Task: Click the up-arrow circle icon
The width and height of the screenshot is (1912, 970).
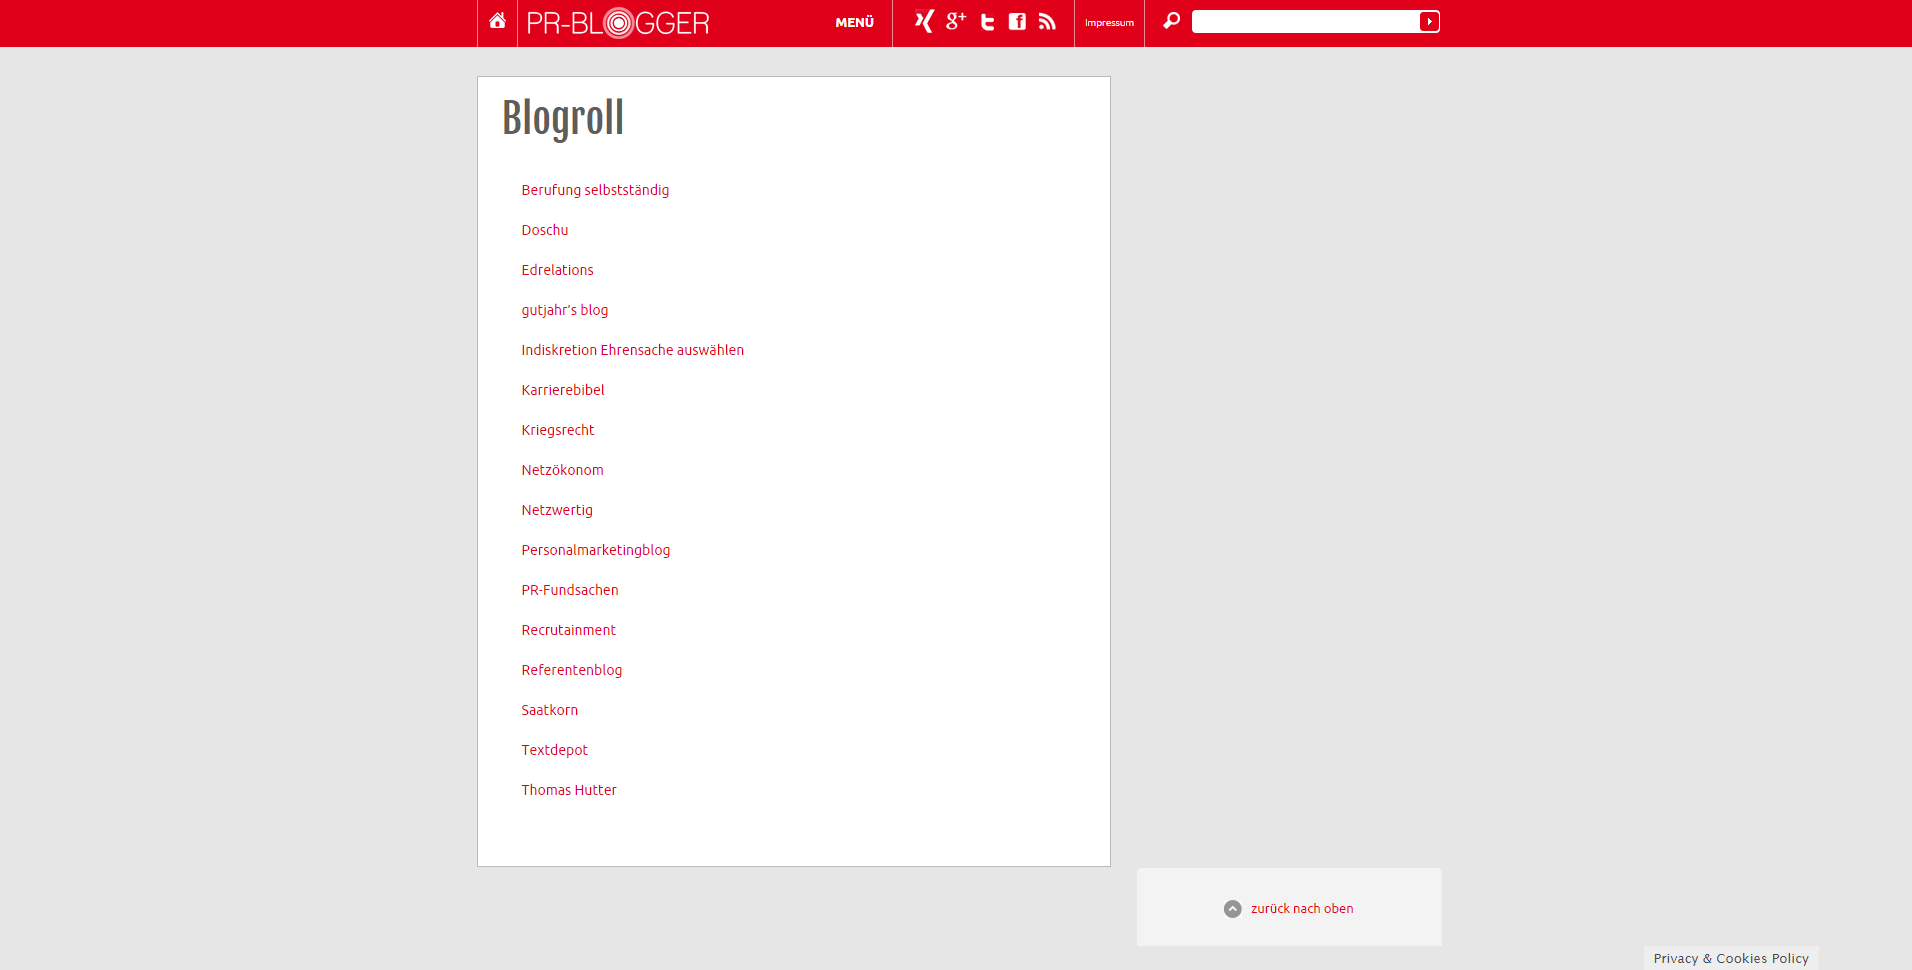Action: click(x=1233, y=909)
